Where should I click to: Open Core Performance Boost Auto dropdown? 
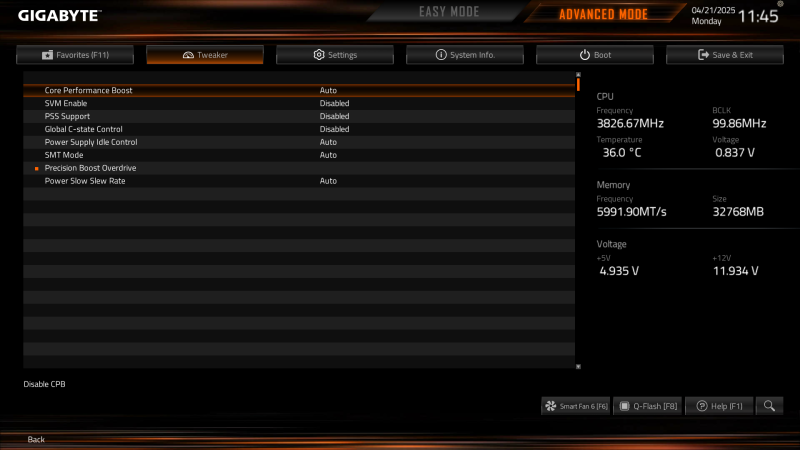click(x=328, y=90)
